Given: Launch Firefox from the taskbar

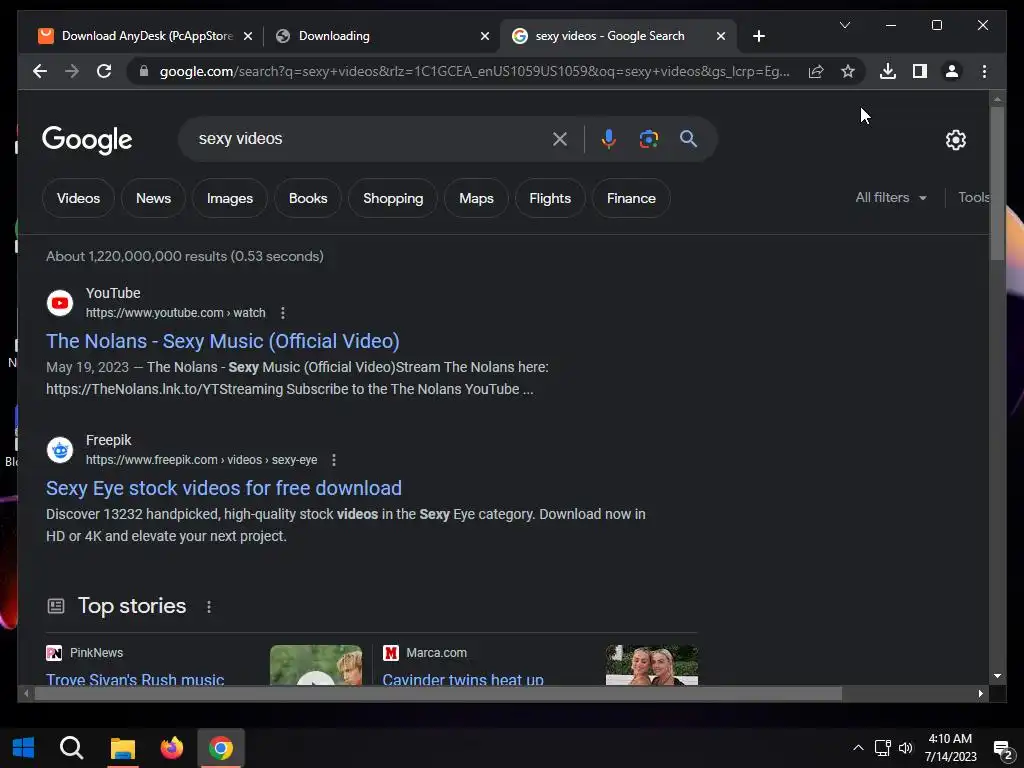Looking at the screenshot, I should 172,748.
